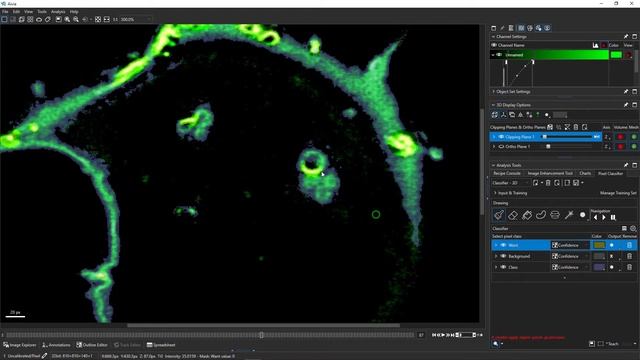
Task: Change the Unnamed channel green color swatch
Action: 616,55
